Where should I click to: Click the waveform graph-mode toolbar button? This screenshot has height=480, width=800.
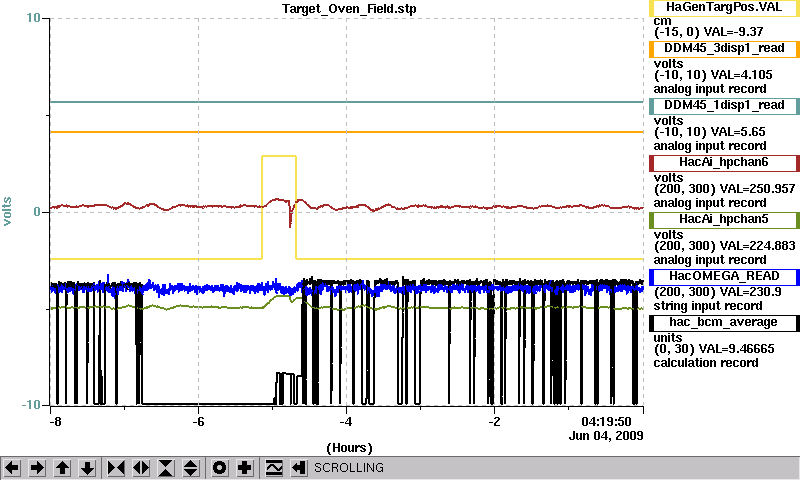point(274,468)
